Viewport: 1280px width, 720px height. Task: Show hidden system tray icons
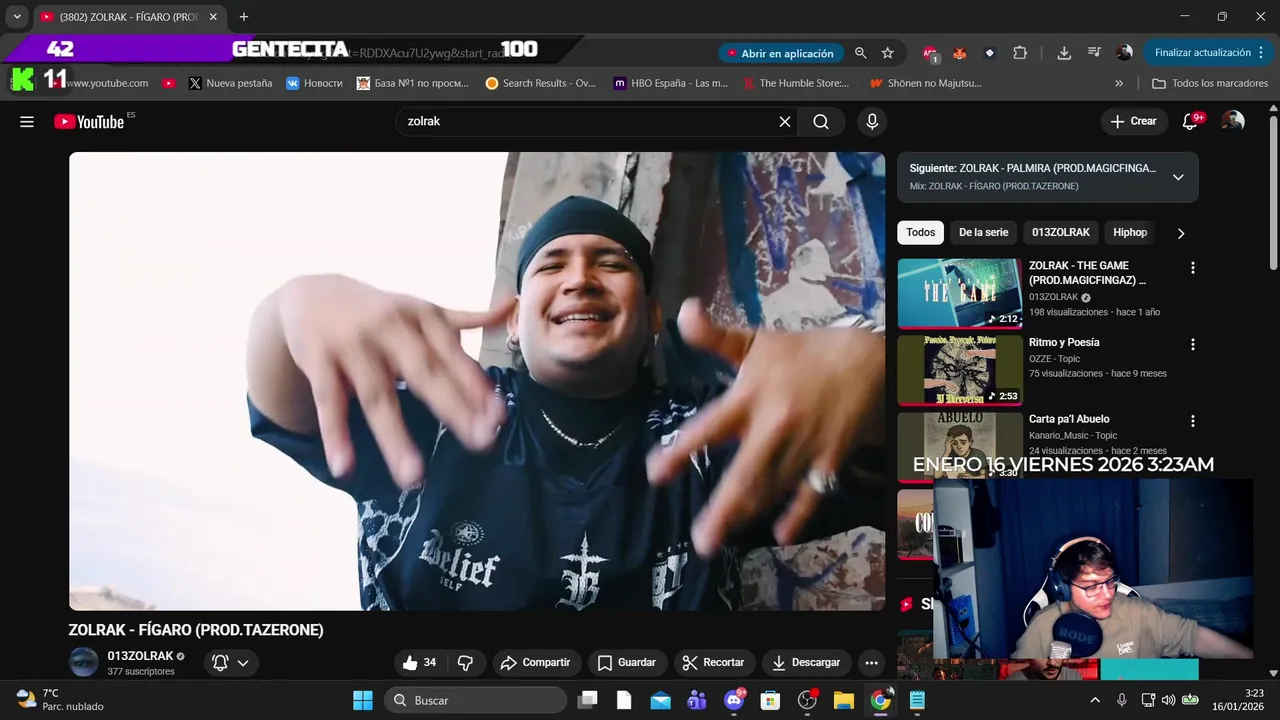point(1095,700)
